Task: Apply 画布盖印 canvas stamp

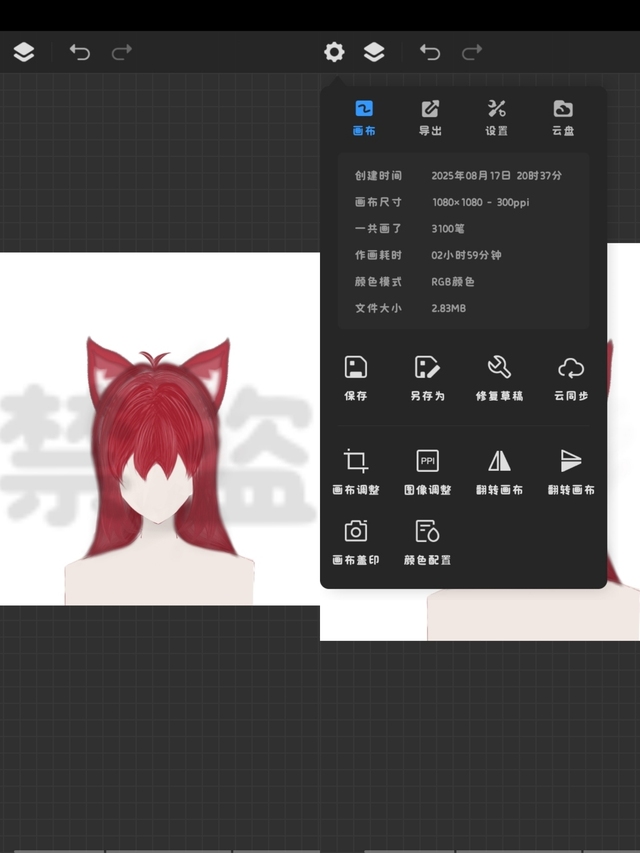Action: click(x=356, y=542)
